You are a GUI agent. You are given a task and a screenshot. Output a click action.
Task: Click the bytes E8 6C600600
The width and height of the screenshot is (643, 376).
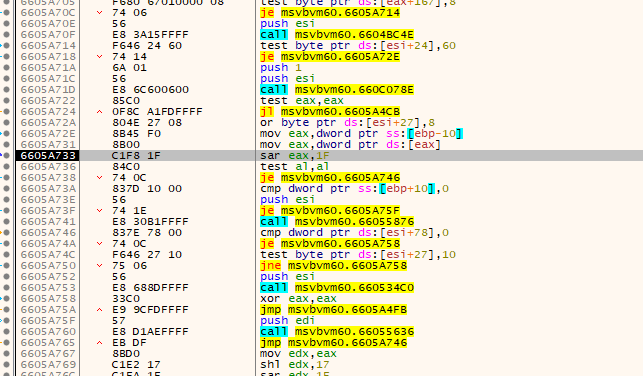150,89
